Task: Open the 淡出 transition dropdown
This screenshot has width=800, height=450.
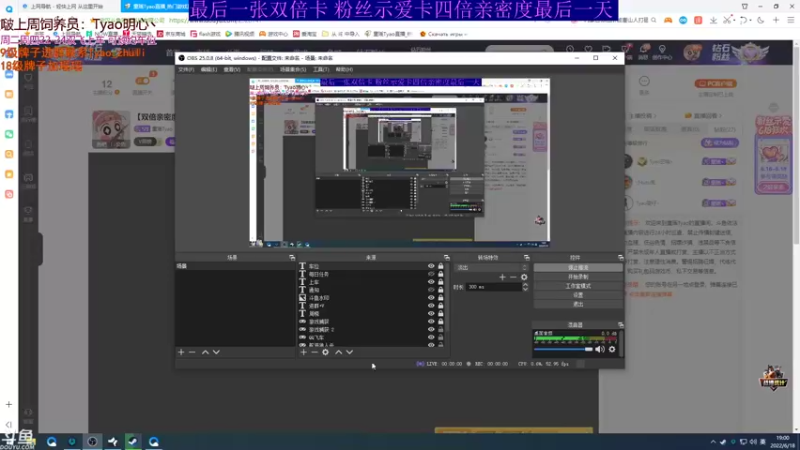Action: (492, 267)
